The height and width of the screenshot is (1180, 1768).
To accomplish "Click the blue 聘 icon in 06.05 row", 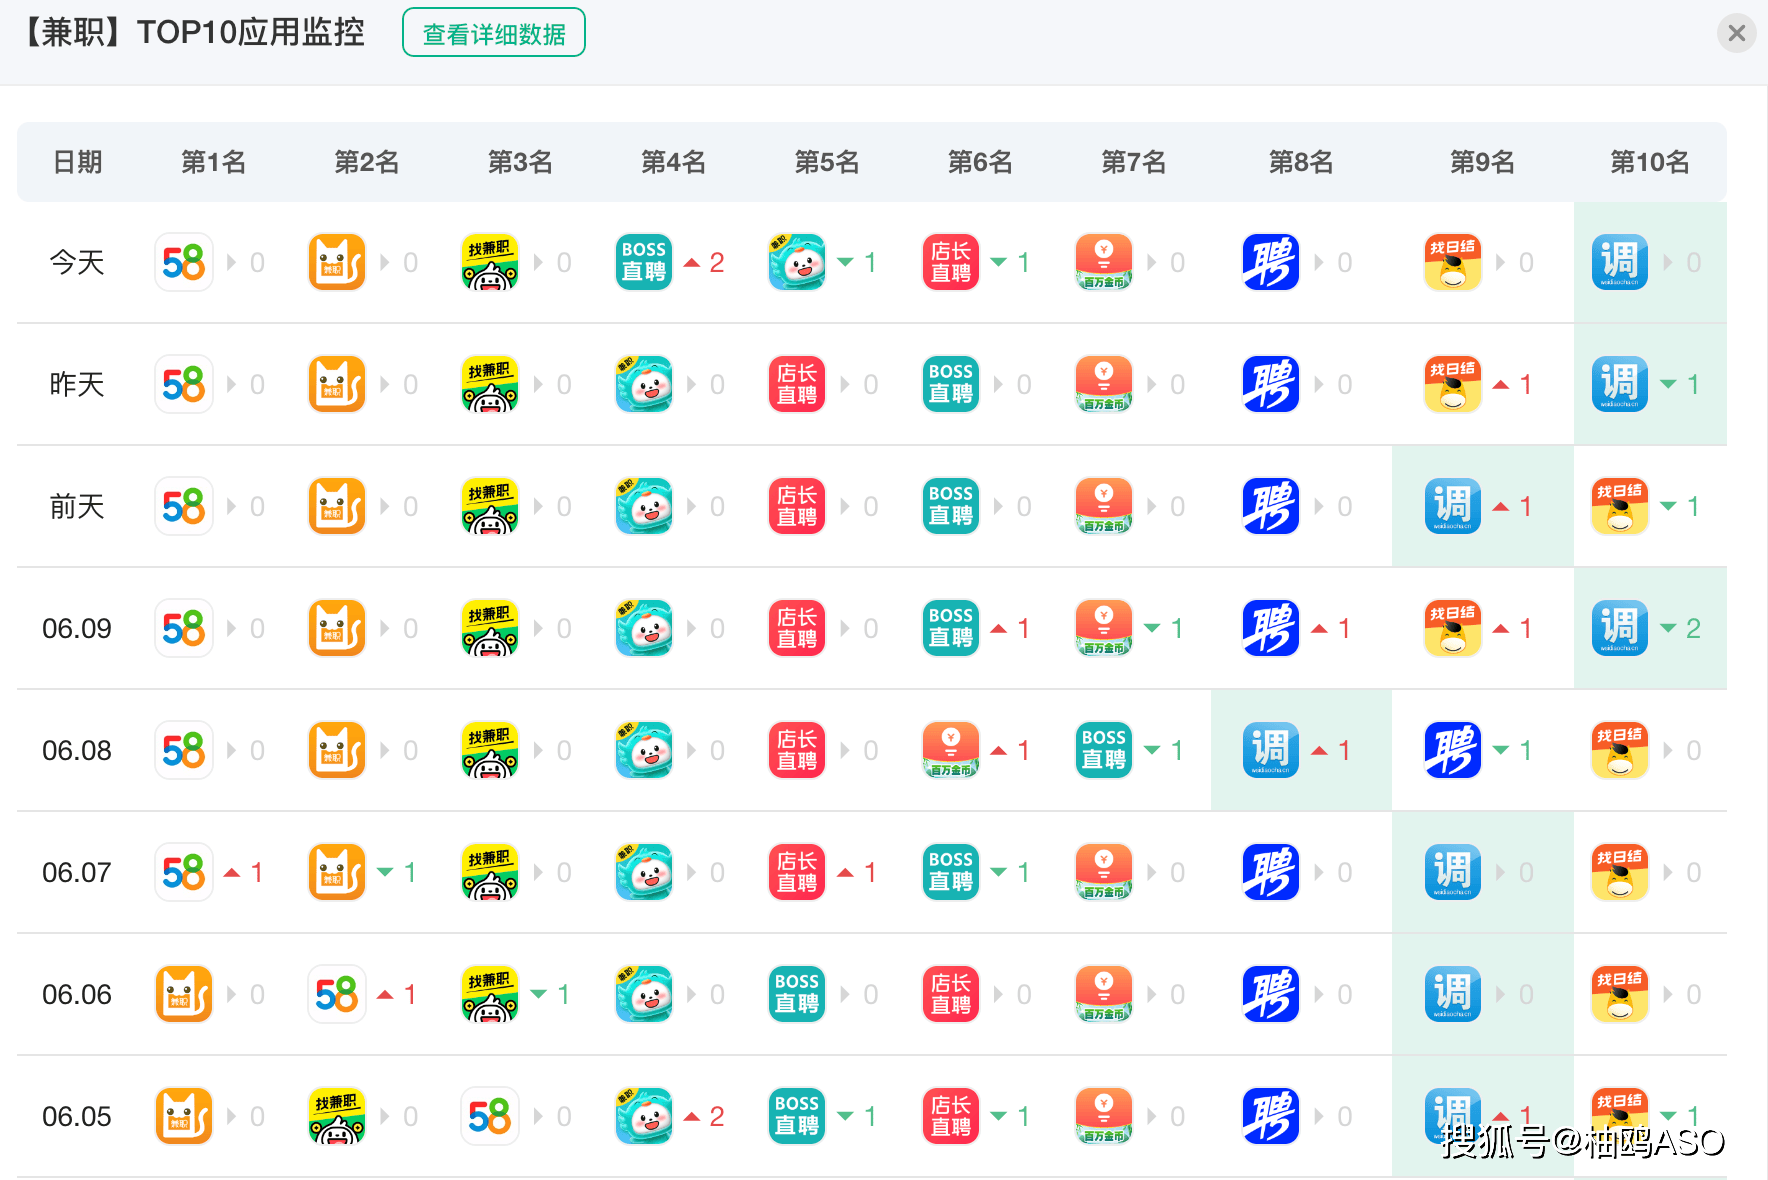I will (x=1271, y=1116).
